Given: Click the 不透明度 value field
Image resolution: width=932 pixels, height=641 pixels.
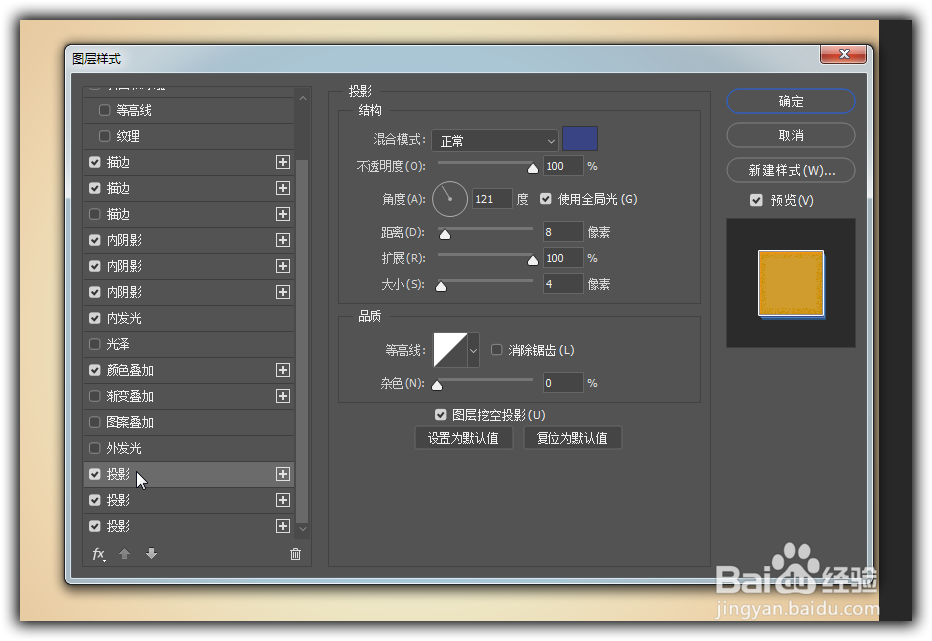Looking at the screenshot, I should (x=563, y=166).
